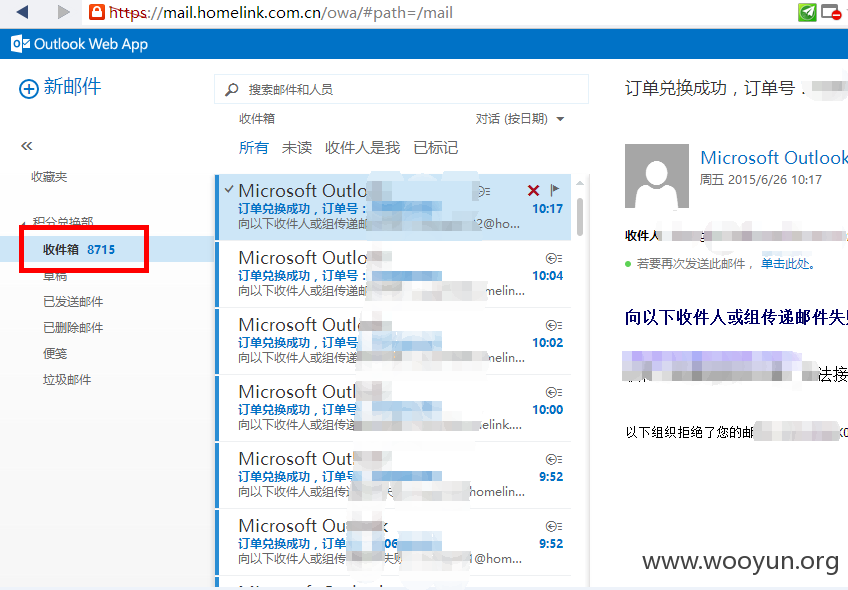Click the date 周五 2015/6/26 10:17
Viewport: 848px width, 590px height.
pyautogui.click(x=761, y=180)
